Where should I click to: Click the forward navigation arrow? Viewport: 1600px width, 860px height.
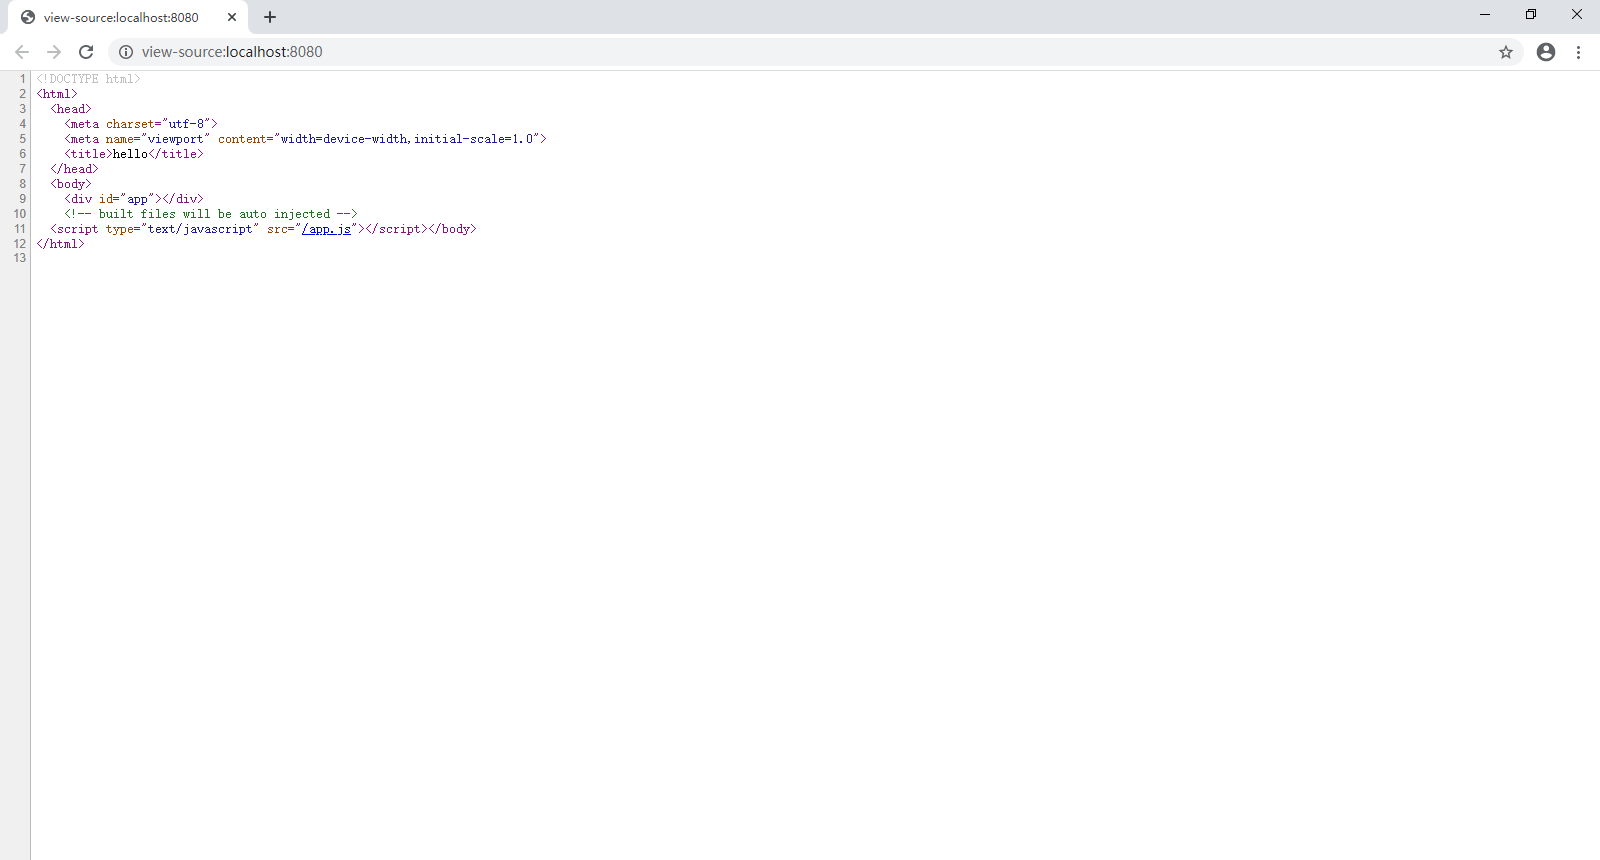click(x=54, y=52)
